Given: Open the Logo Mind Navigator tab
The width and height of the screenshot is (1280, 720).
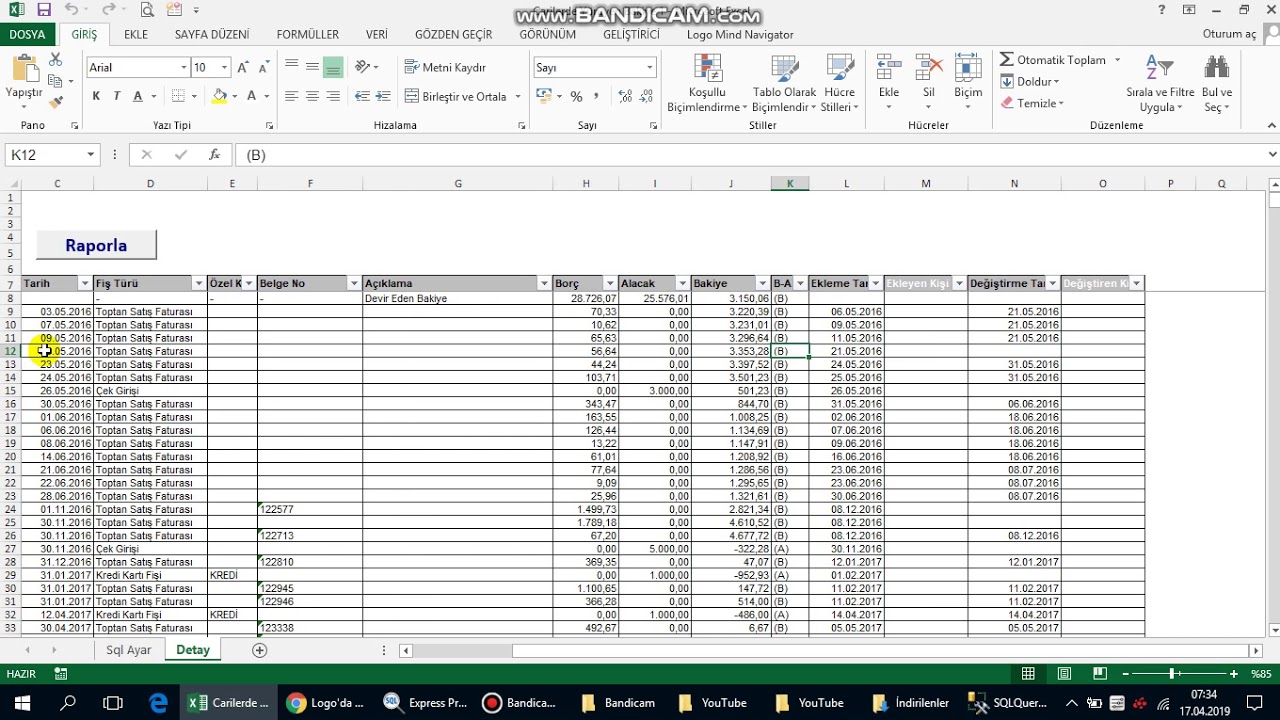Looking at the screenshot, I should 740,34.
